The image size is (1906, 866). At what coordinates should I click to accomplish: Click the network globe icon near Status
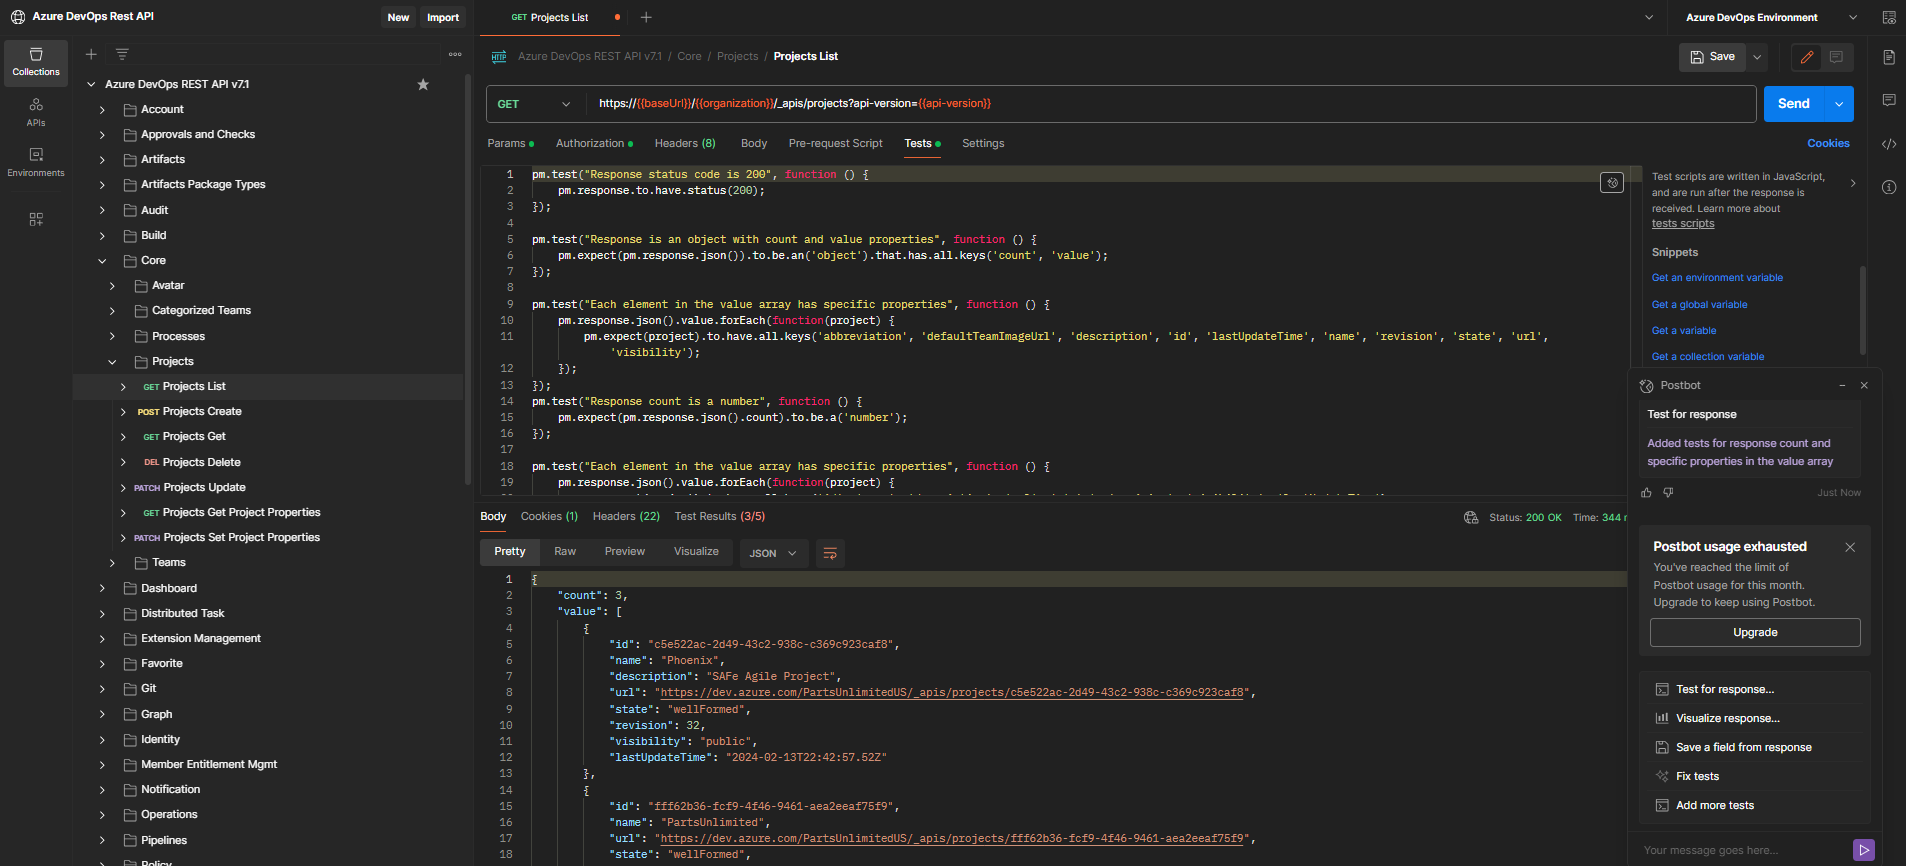[x=1471, y=517]
